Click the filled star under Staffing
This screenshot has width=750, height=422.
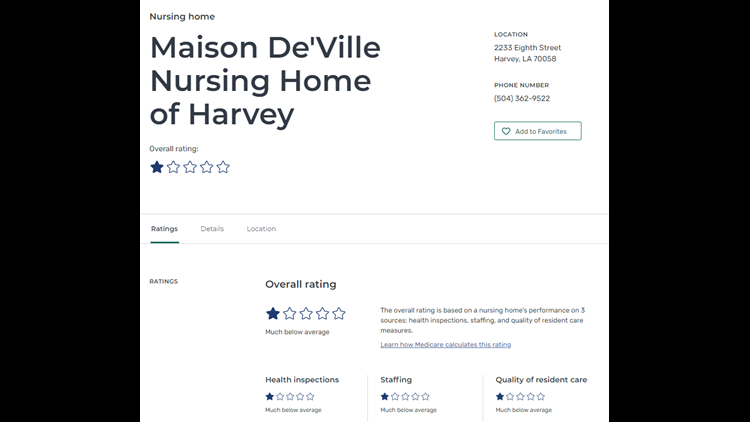click(385, 396)
